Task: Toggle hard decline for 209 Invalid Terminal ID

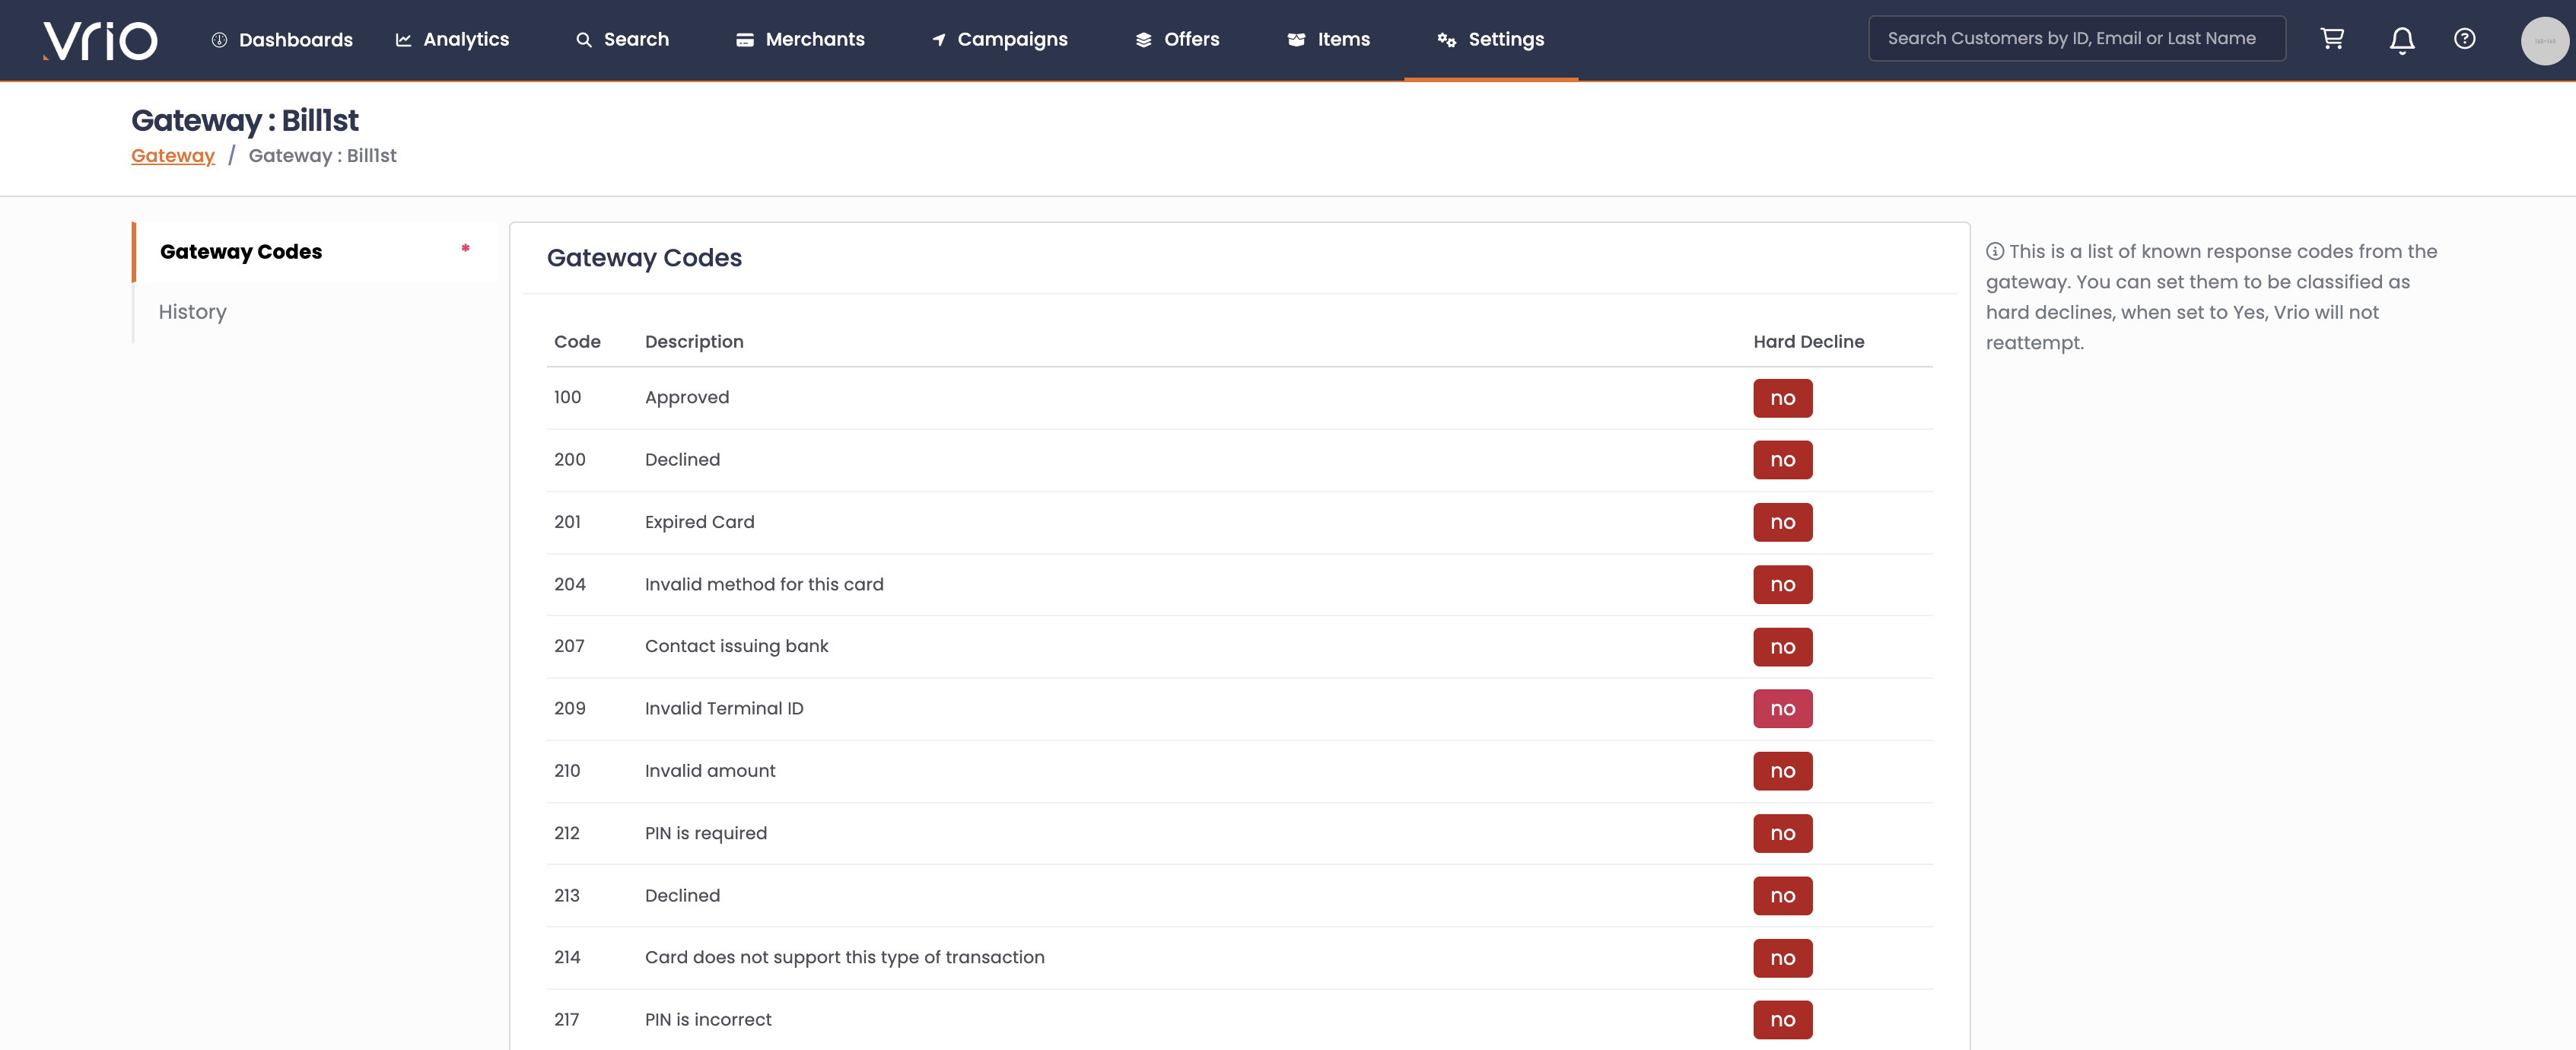Action: pyautogui.click(x=1782, y=709)
